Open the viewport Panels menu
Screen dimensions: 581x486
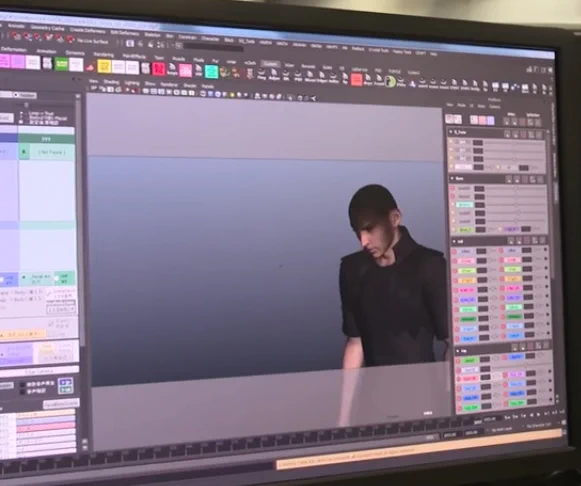pyautogui.click(x=208, y=87)
